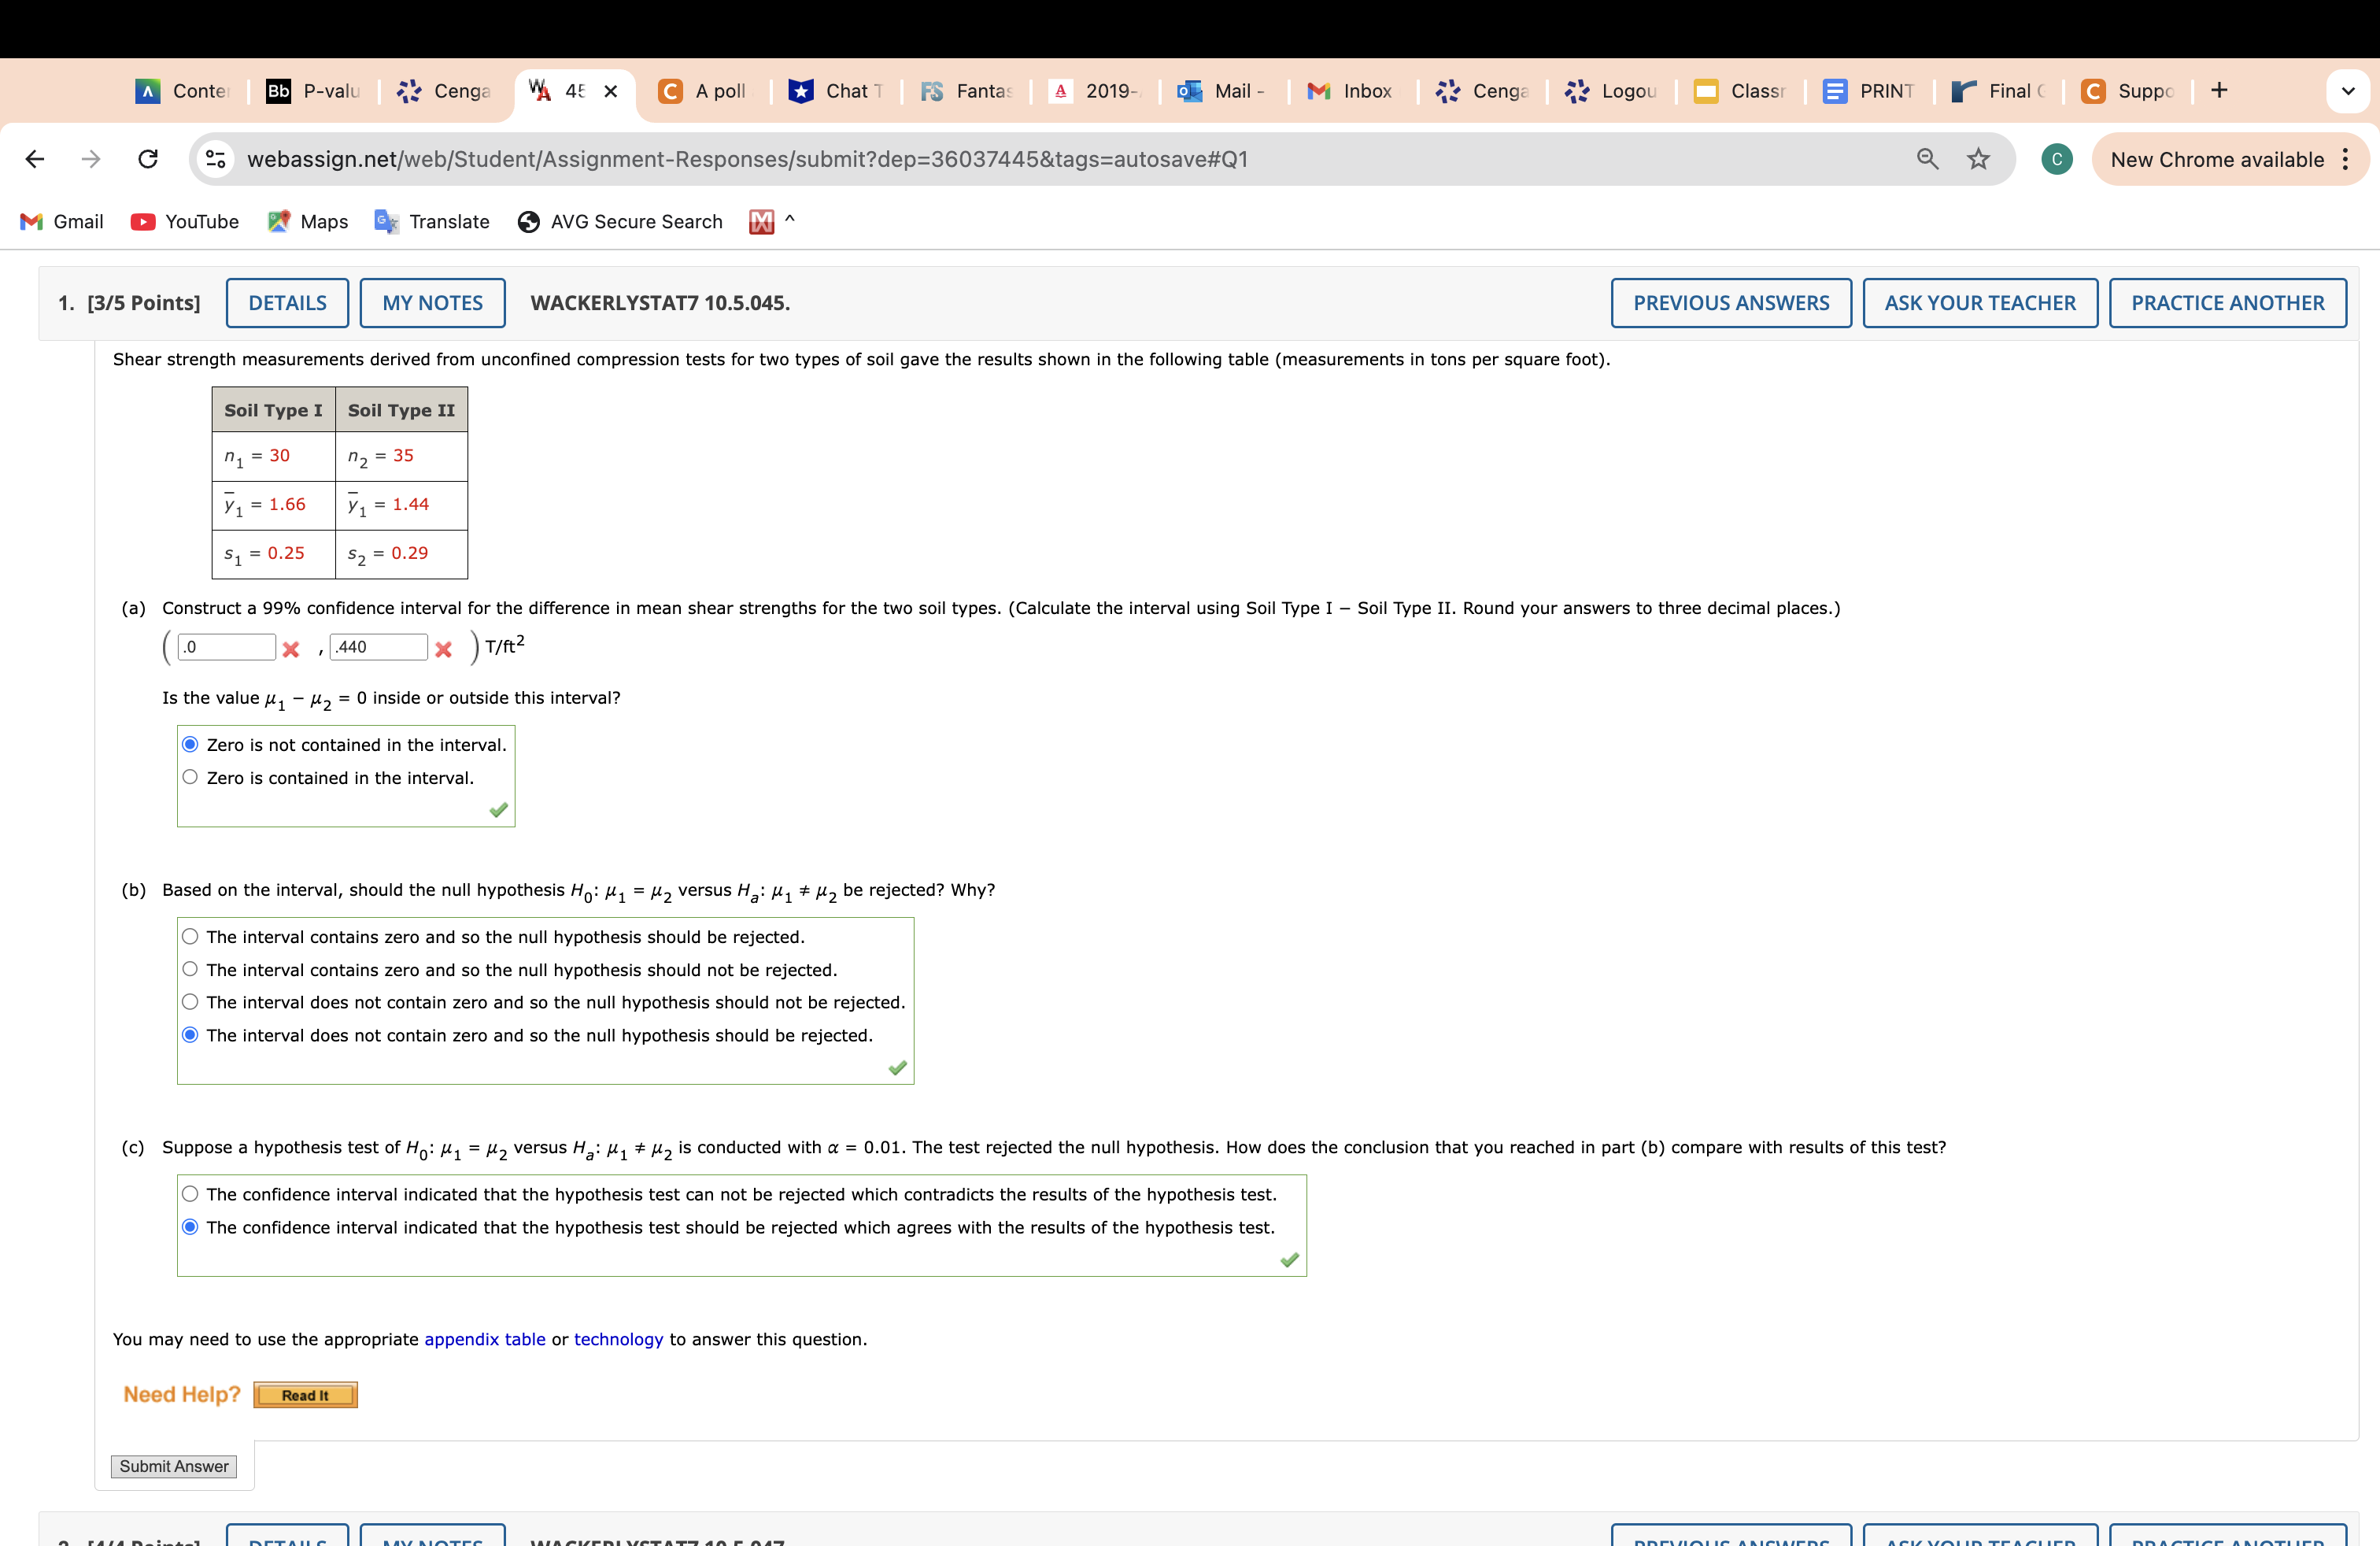Click the browser reload icon
Image resolution: width=2380 pixels, height=1546 pixels.
pos(148,159)
